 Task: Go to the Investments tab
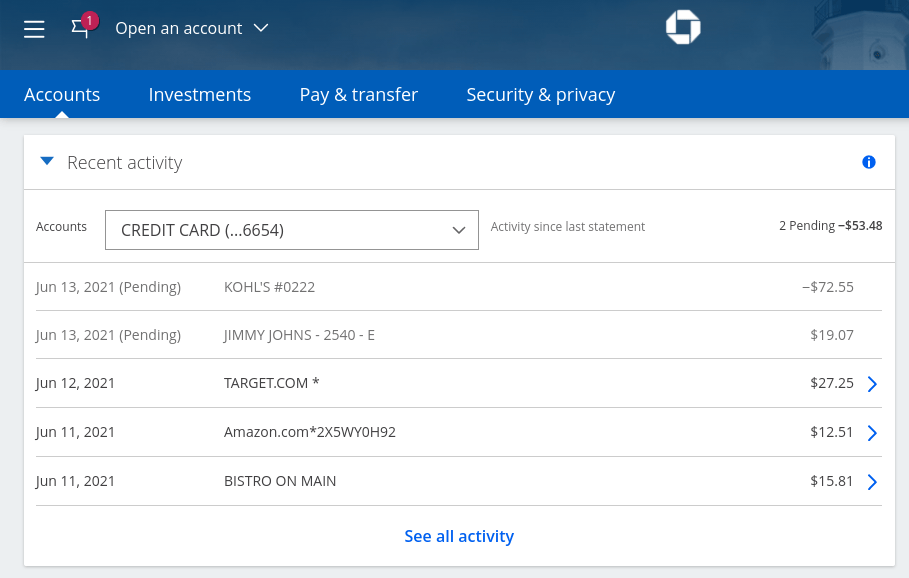coord(199,95)
